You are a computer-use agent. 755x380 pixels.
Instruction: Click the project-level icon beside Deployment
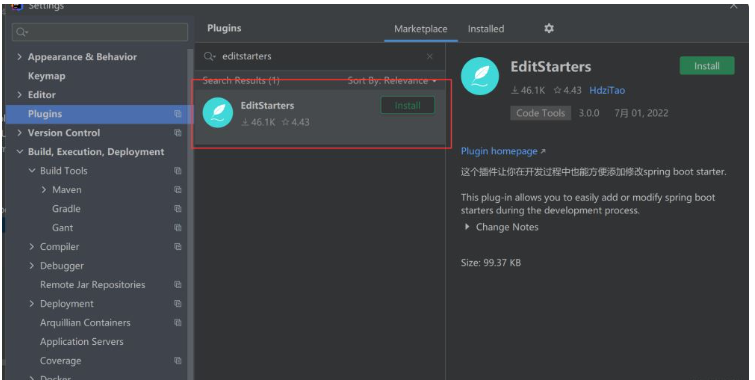[178, 303]
